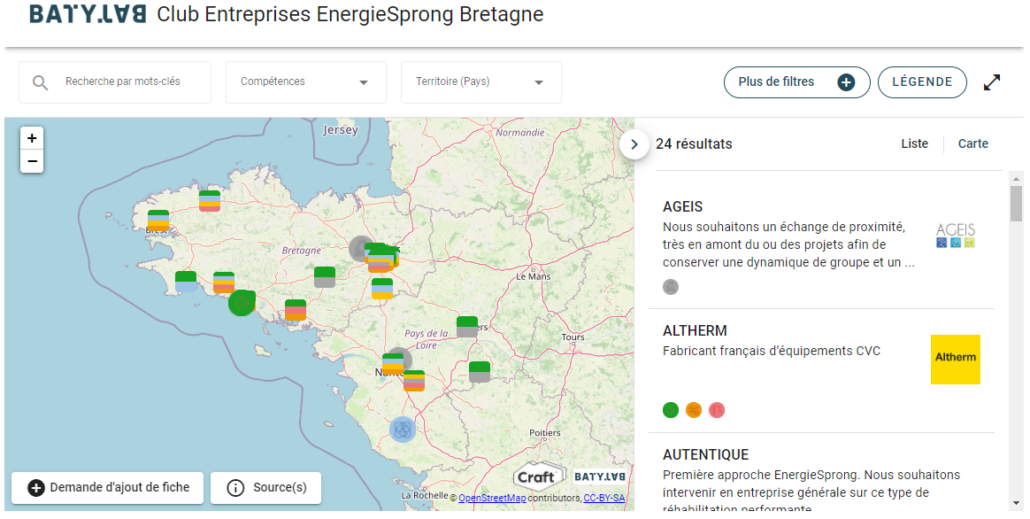Open the CC-BY-SA license link

tap(604, 498)
